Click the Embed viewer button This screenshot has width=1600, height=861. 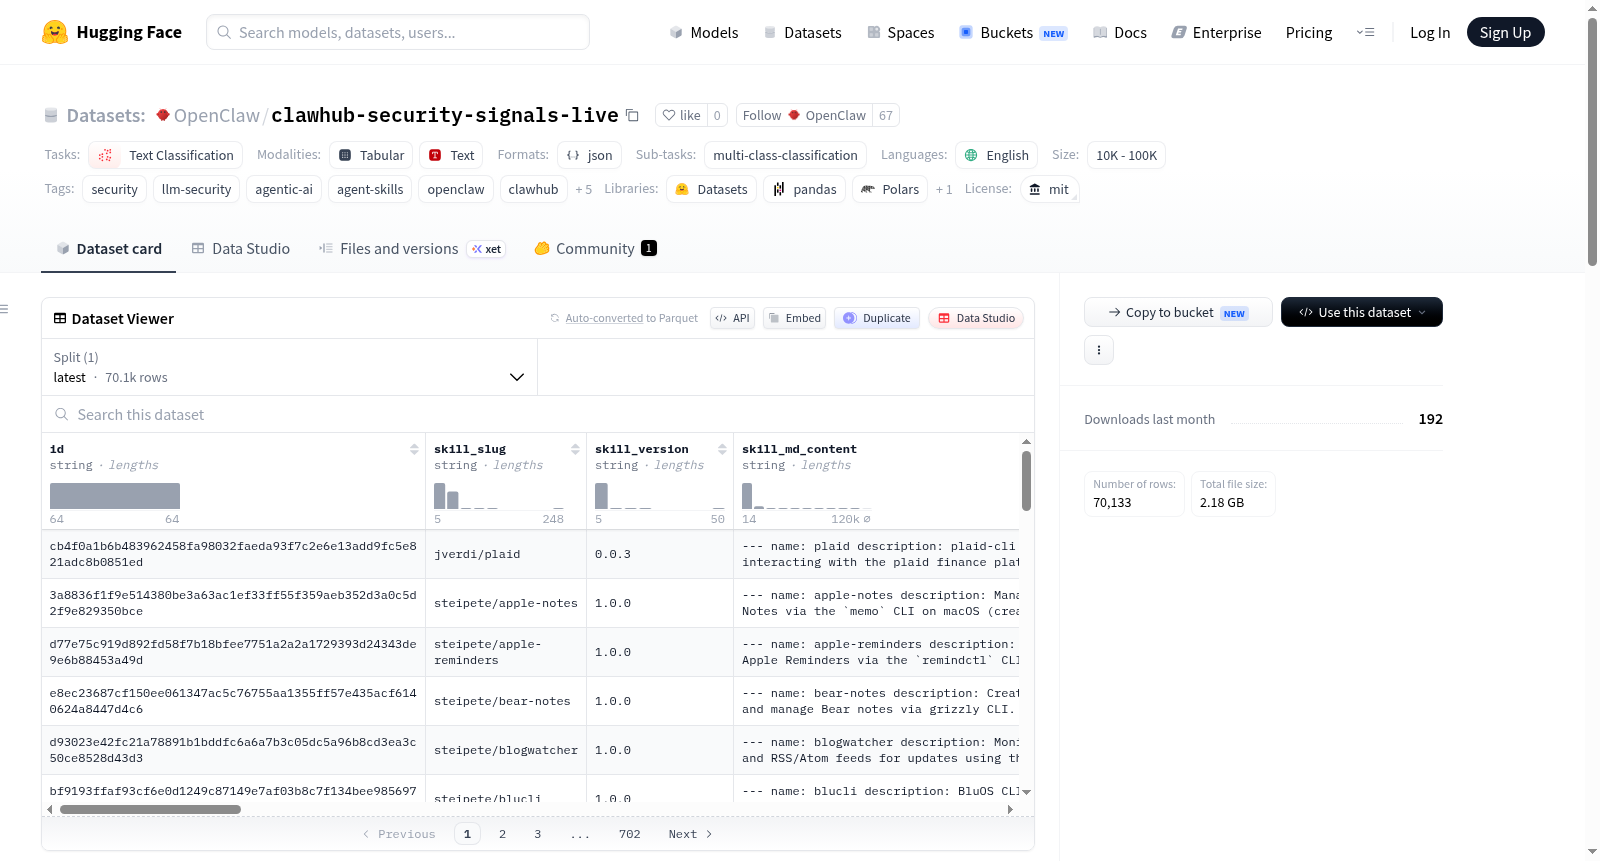tap(794, 318)
